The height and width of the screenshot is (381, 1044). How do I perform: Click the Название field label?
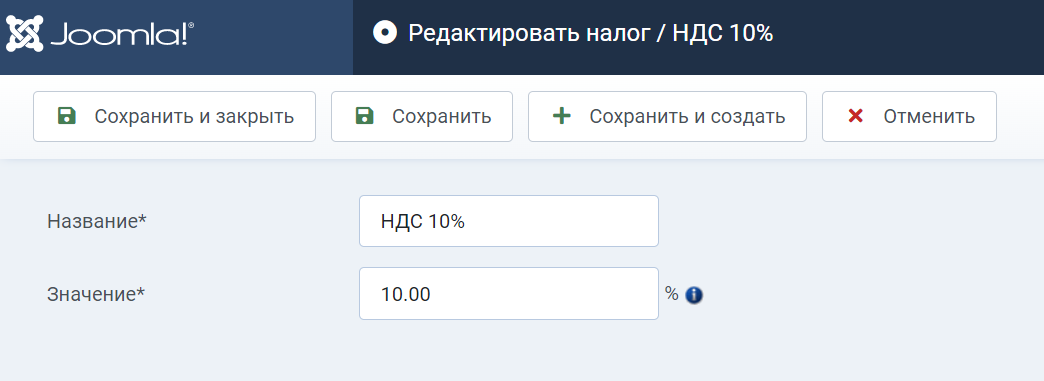tap(97, 221)
